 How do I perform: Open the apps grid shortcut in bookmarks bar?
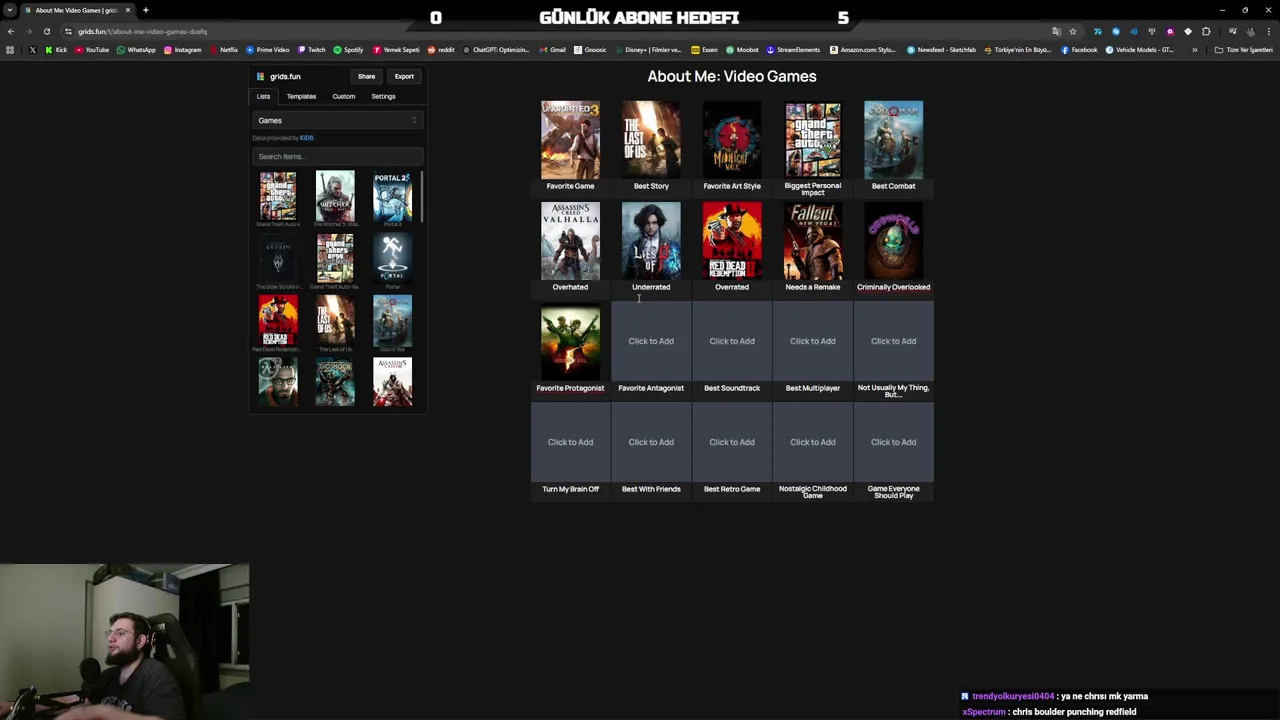point(11,50)
